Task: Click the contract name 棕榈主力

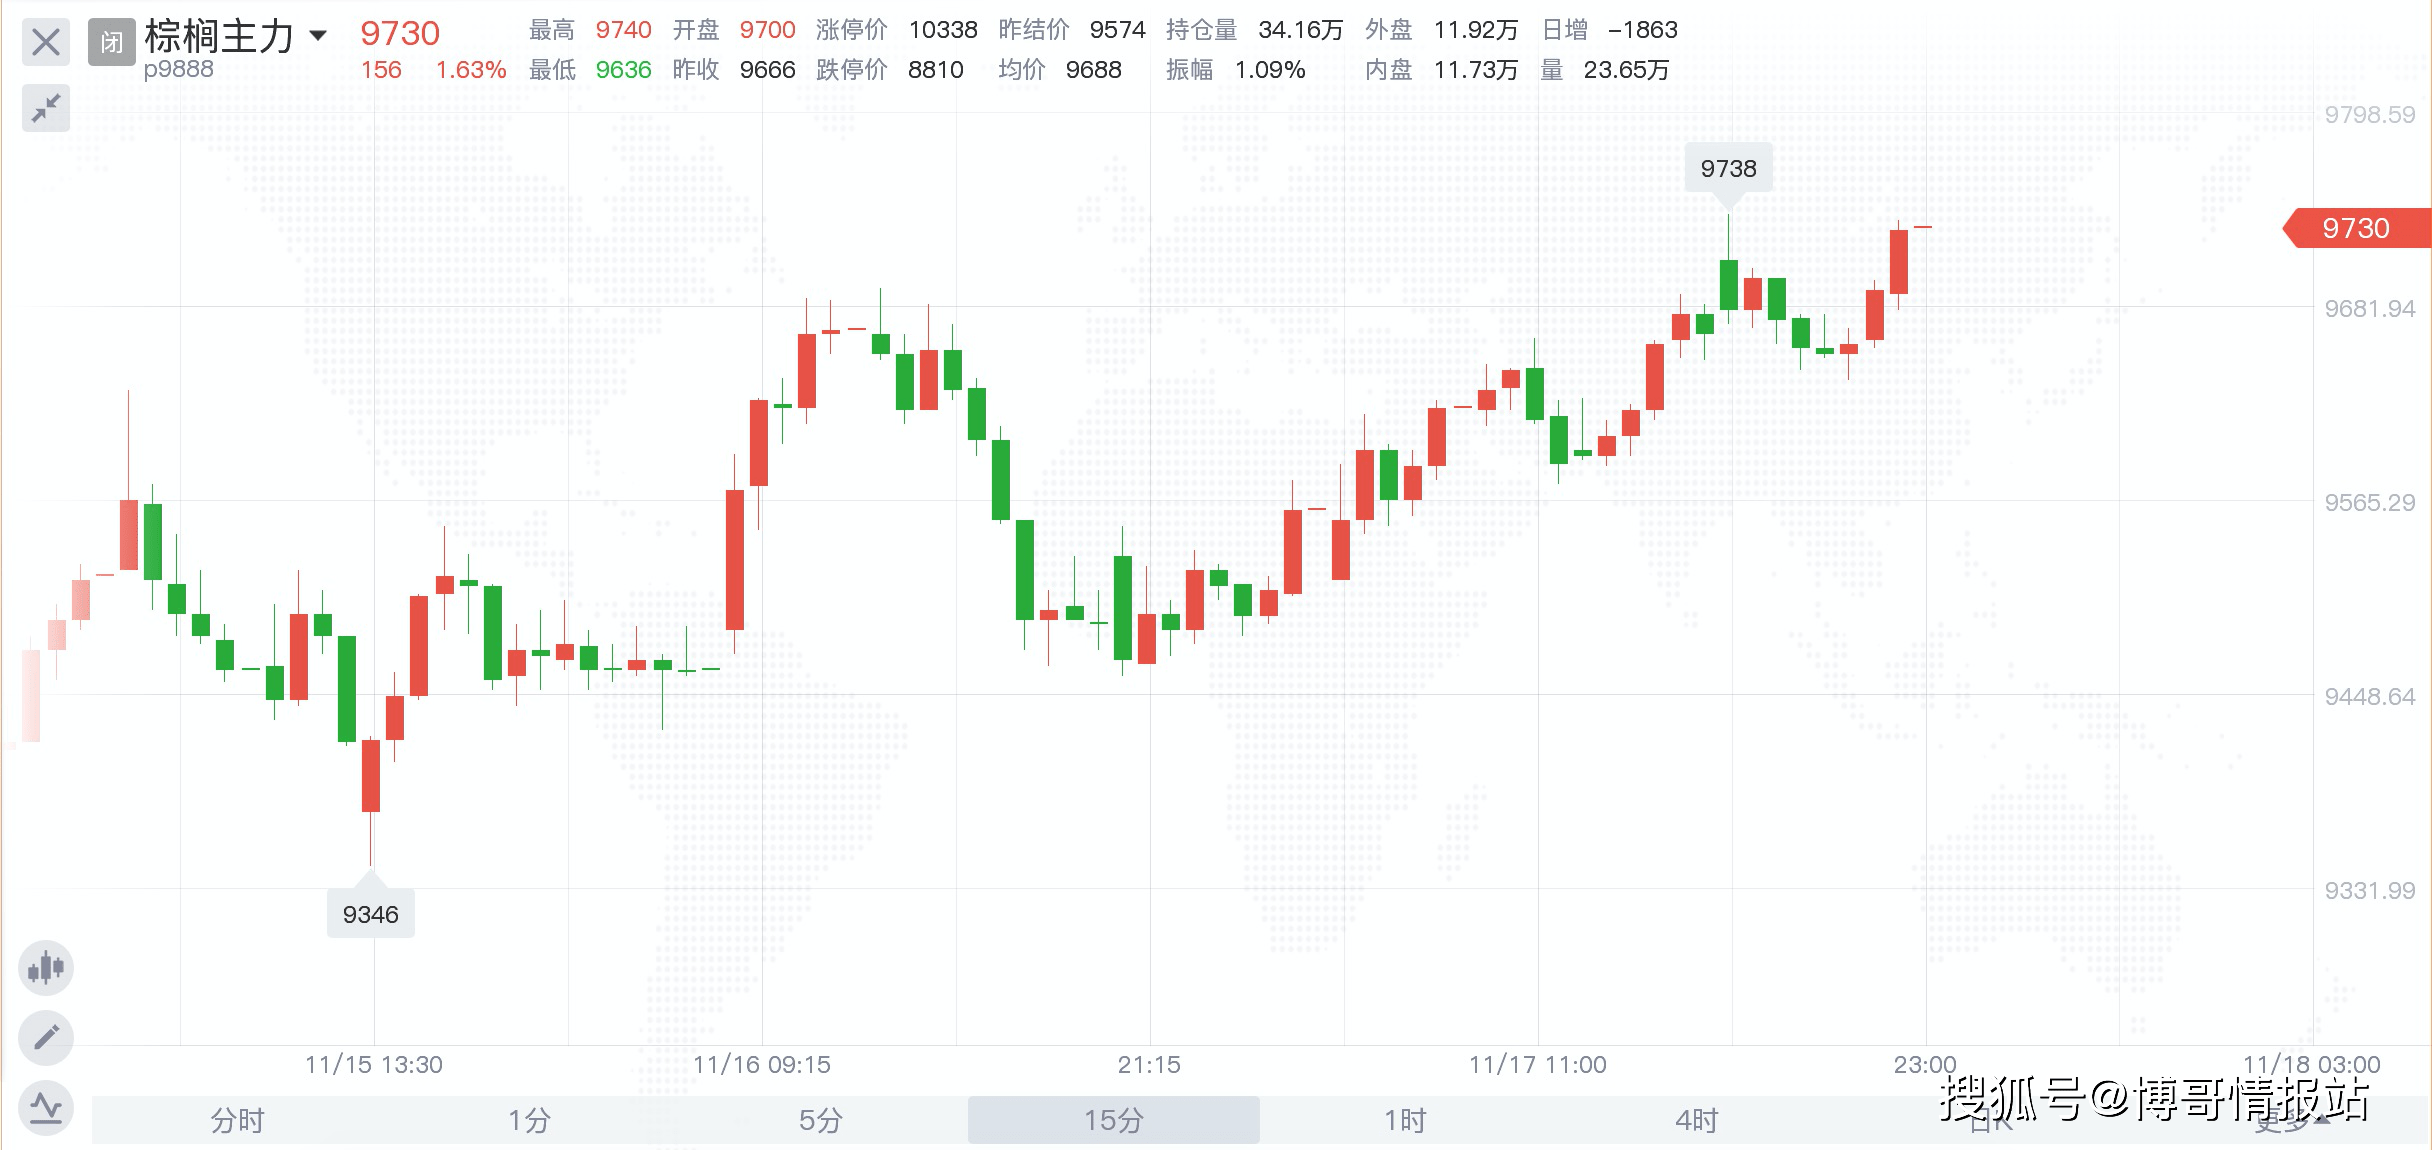Action: (x=219, y=36)
